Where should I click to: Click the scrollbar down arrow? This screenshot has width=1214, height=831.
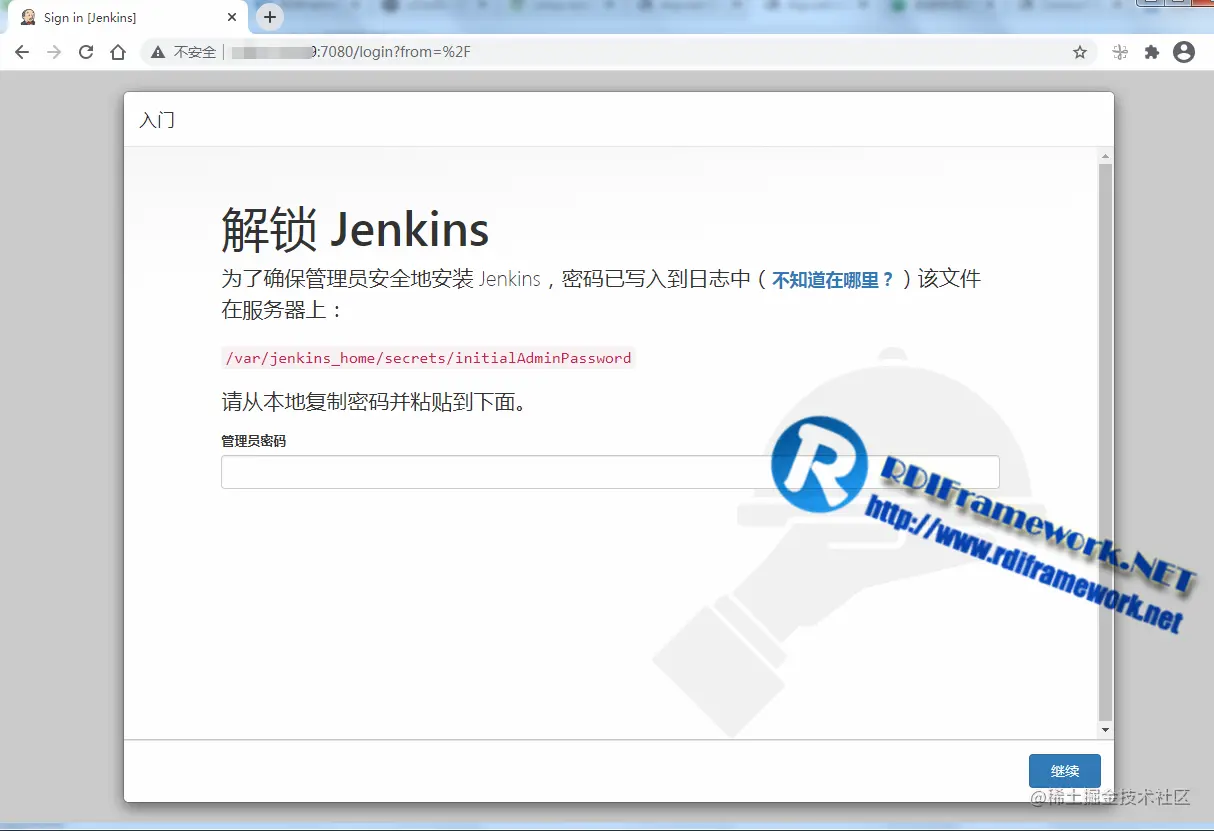click(1104, 729)
